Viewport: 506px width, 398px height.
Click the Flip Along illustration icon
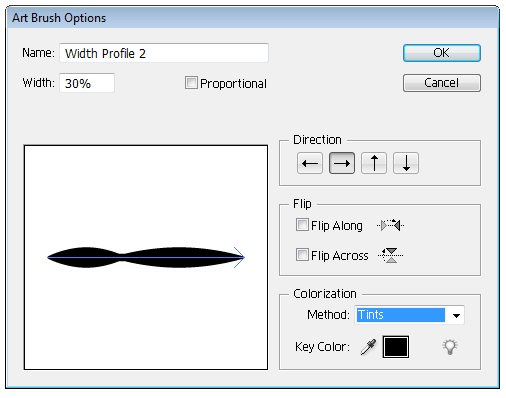[391, 225]
